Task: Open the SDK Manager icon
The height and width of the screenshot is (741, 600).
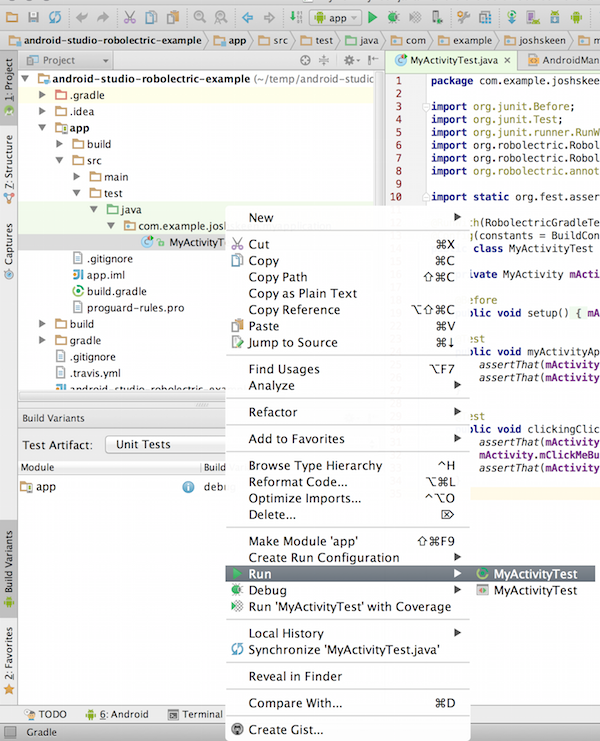Action: click(555, 18)
